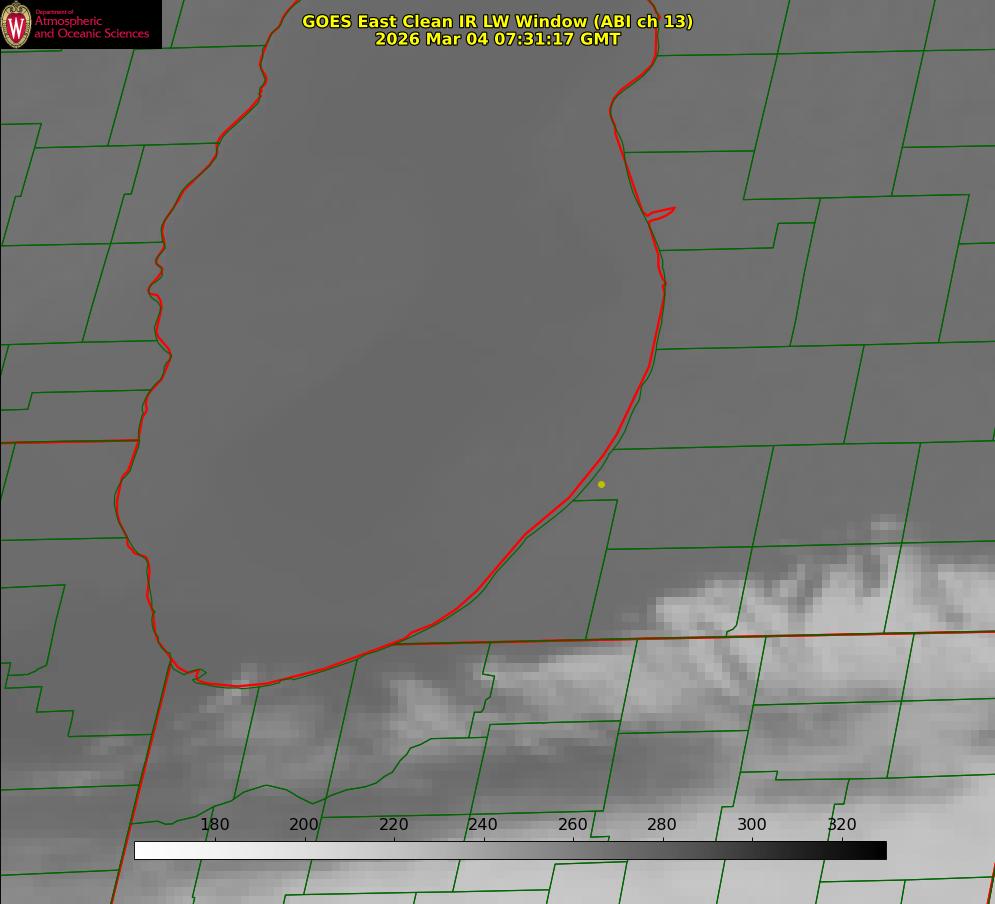Click the yellow location marker dot
The width and height of the screenshot is (995, 904).
(601, 484)
